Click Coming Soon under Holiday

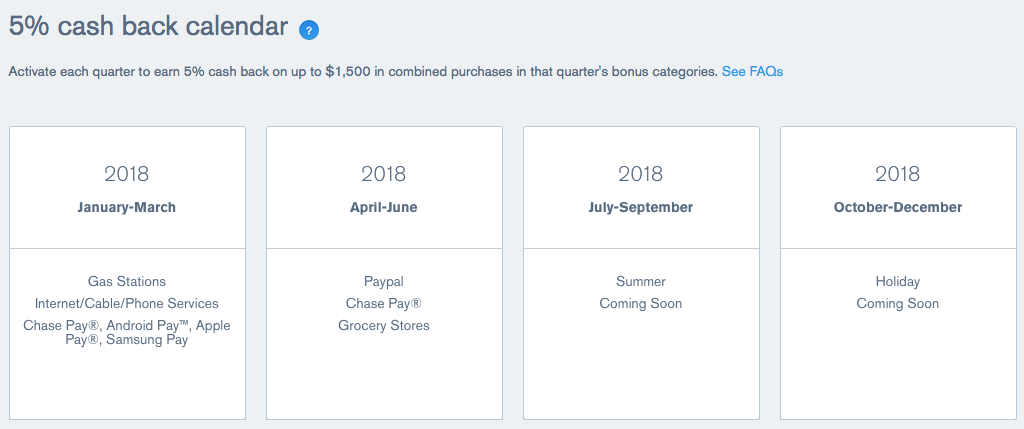898,304
